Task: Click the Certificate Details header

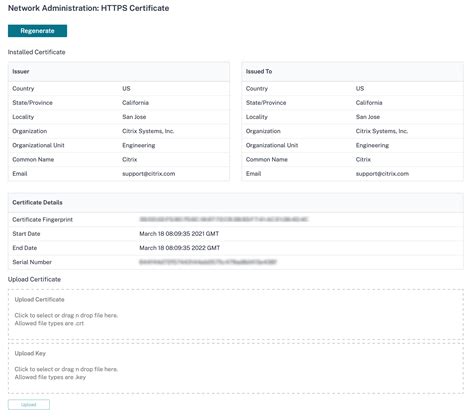Action: 236,203
